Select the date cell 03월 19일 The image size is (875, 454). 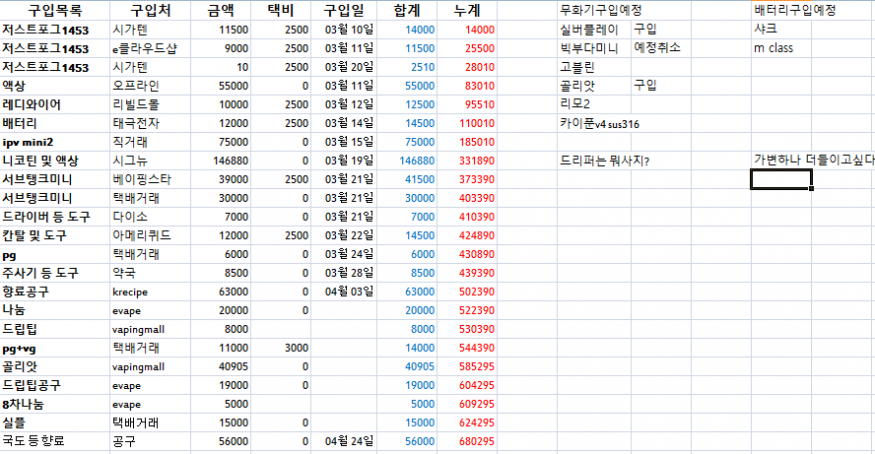pyautogui.click(x=344, y=161)
